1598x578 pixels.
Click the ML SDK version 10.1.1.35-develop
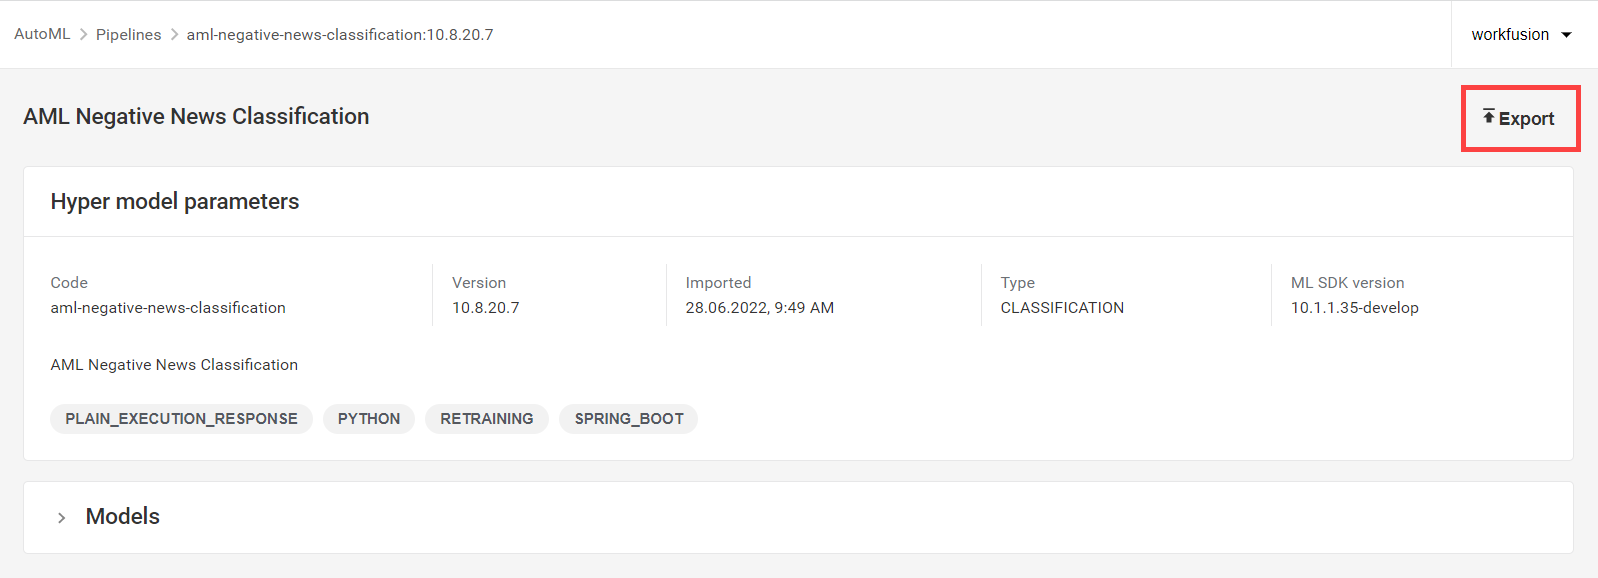click(x=1355, y=308)
